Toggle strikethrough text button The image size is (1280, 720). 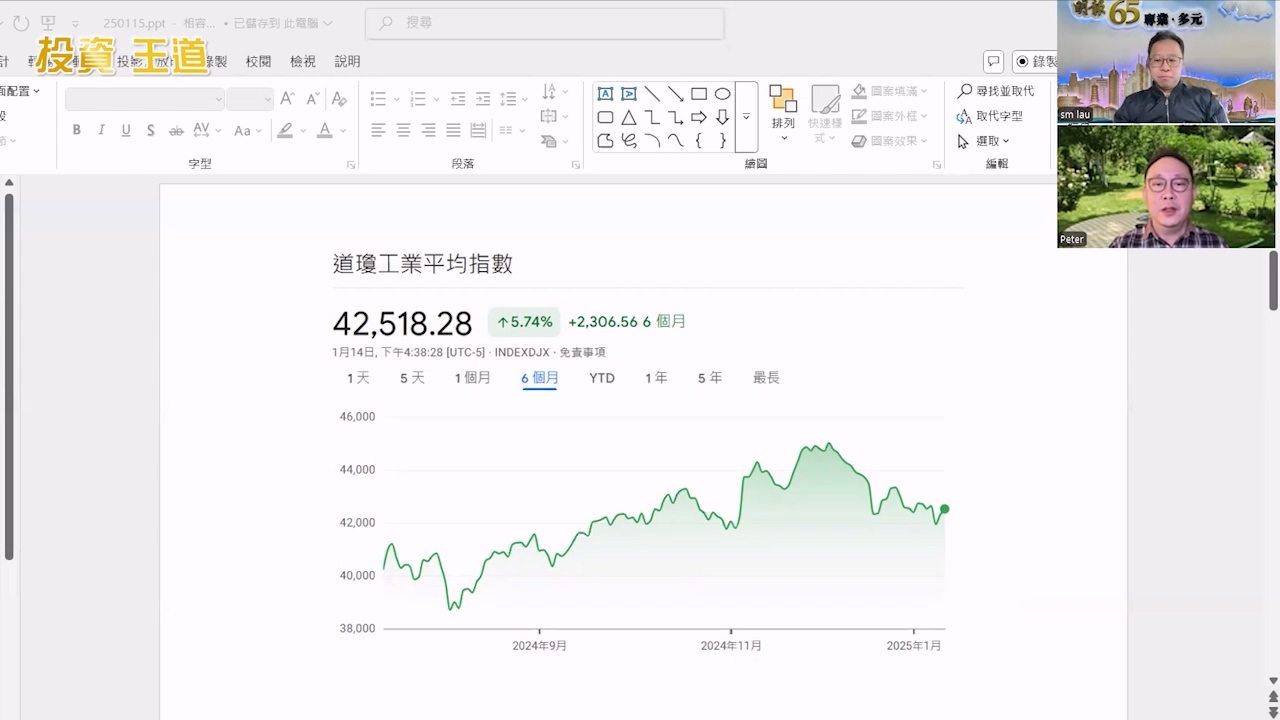pyautogui.click(x=176, y=130)
